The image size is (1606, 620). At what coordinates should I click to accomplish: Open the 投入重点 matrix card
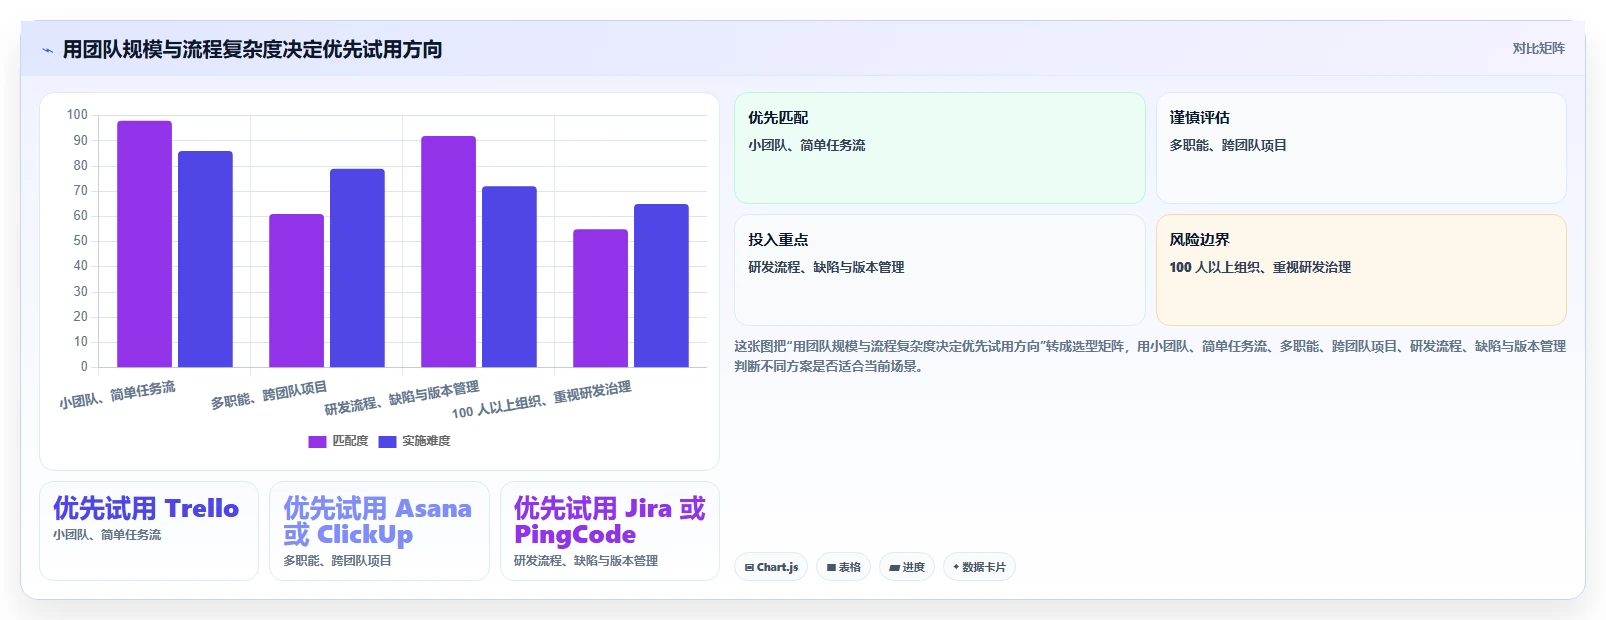point(939,270)
